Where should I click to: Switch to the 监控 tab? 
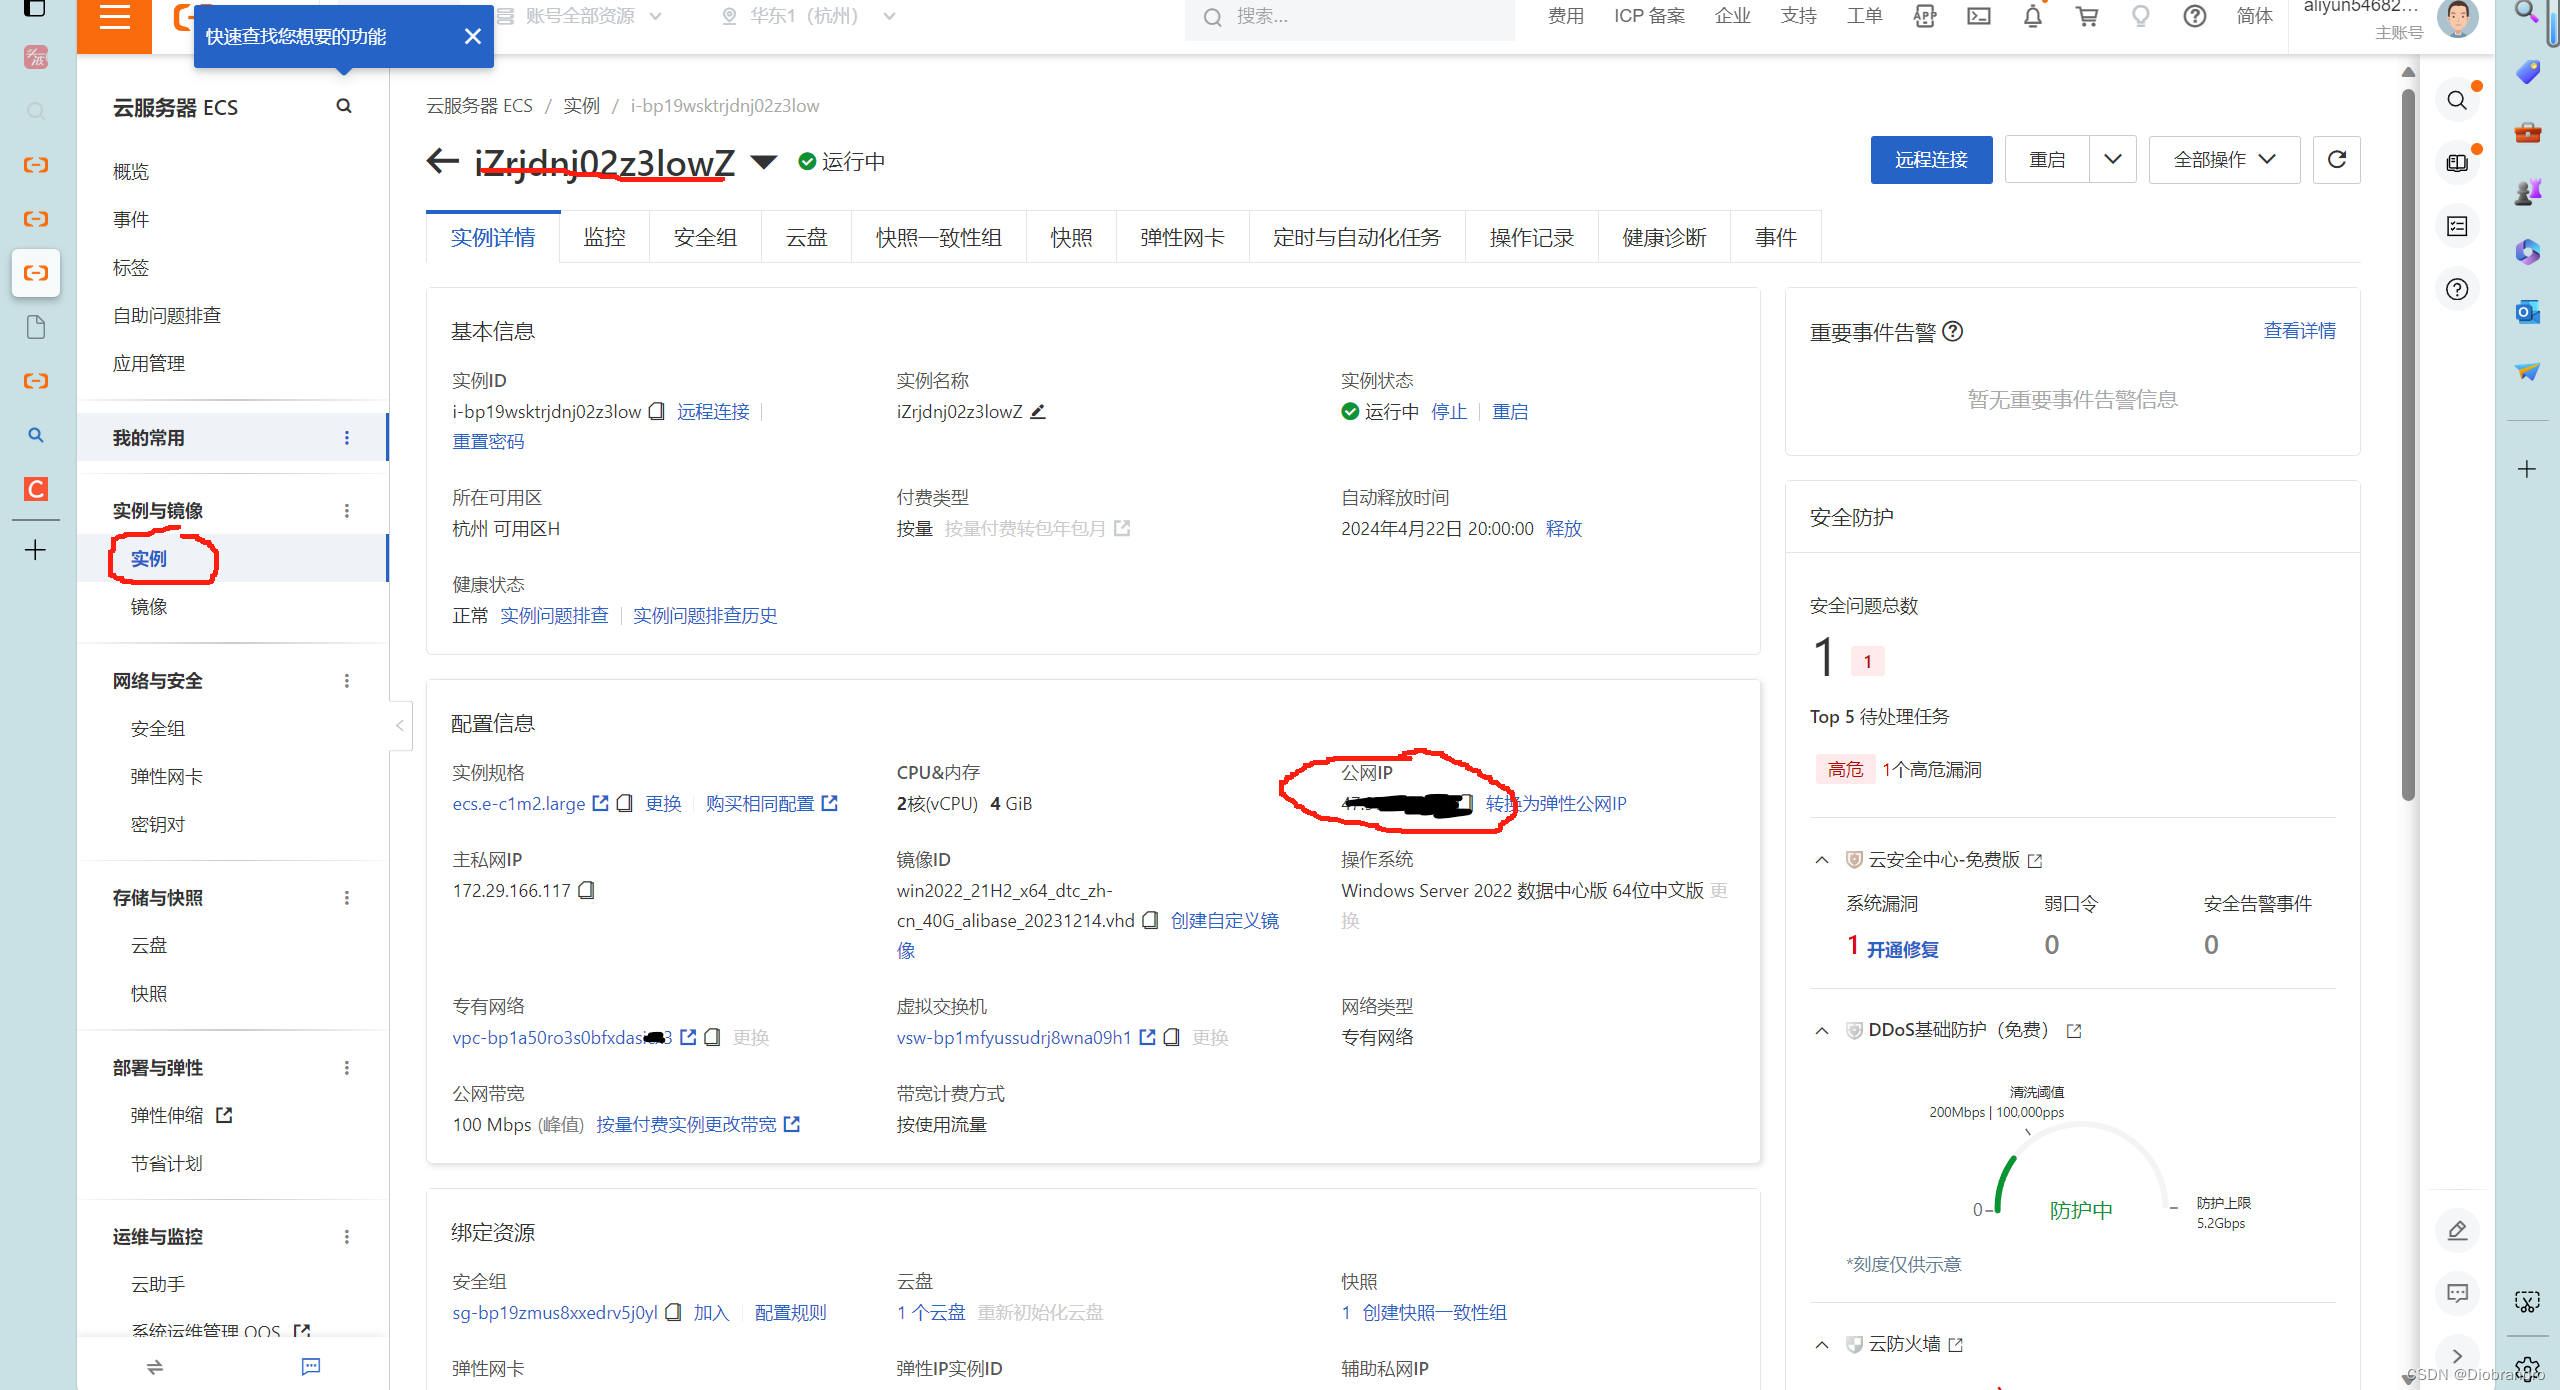click(x=604, y=238)
